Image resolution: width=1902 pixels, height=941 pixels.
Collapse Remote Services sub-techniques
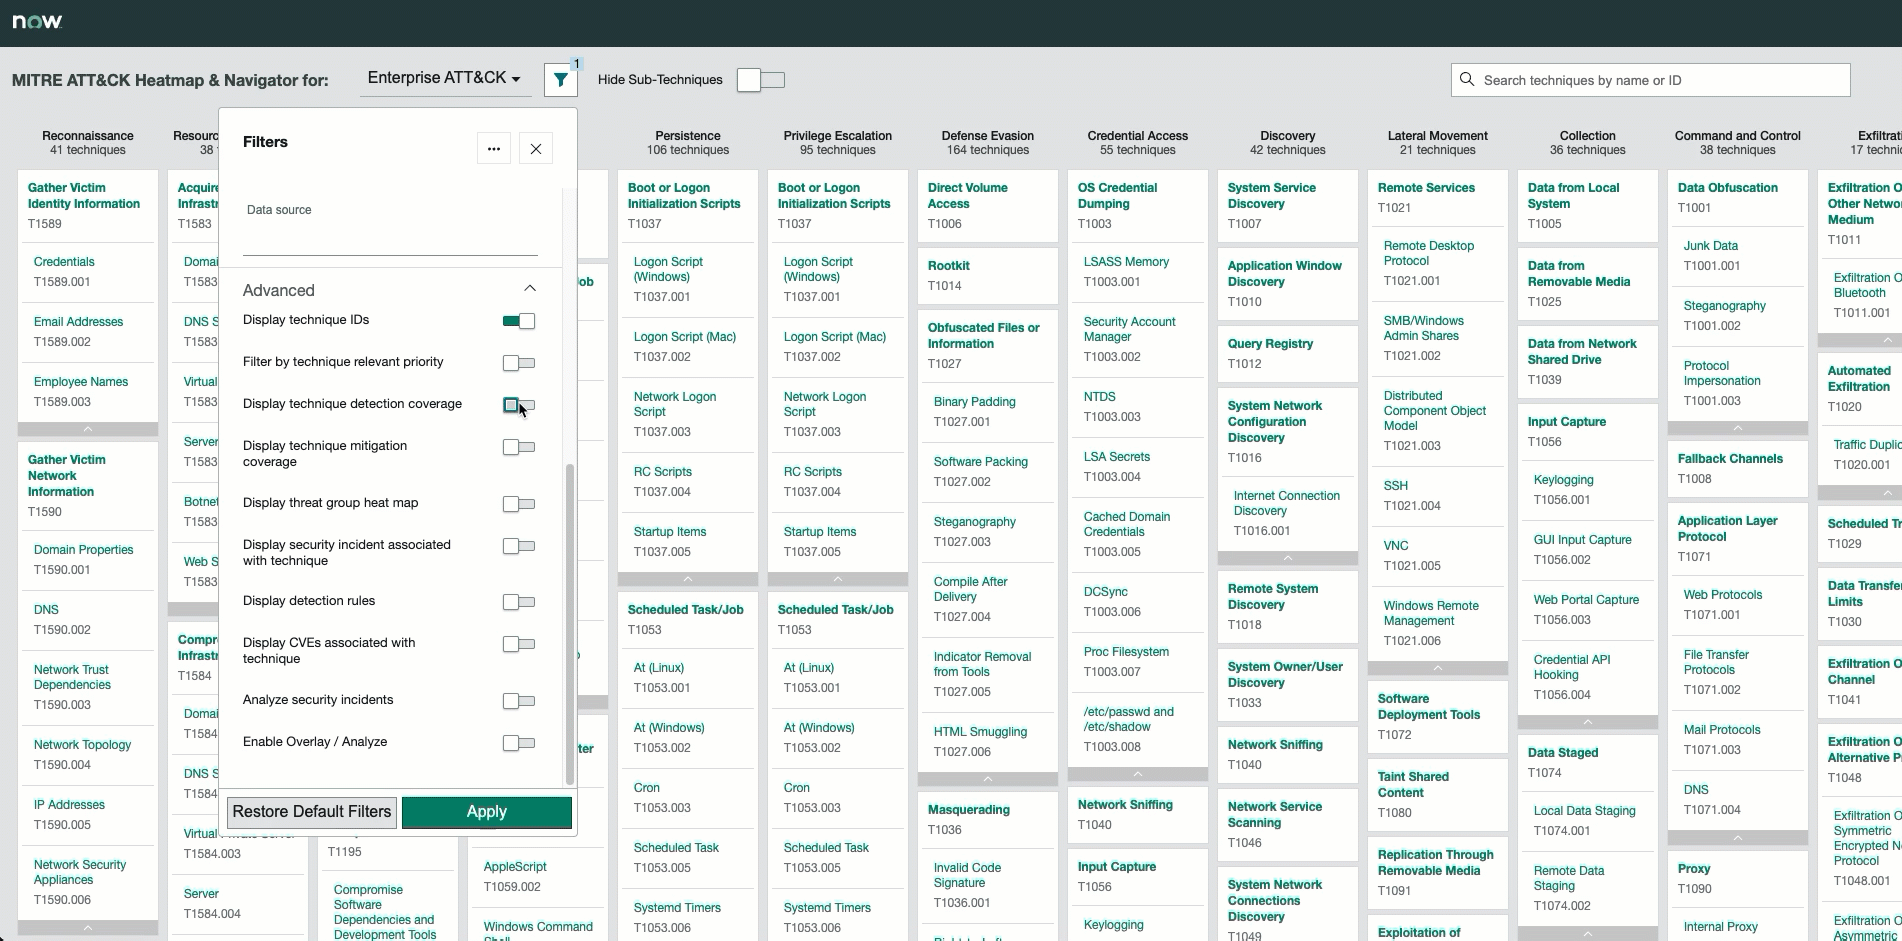click(1438, 668)
